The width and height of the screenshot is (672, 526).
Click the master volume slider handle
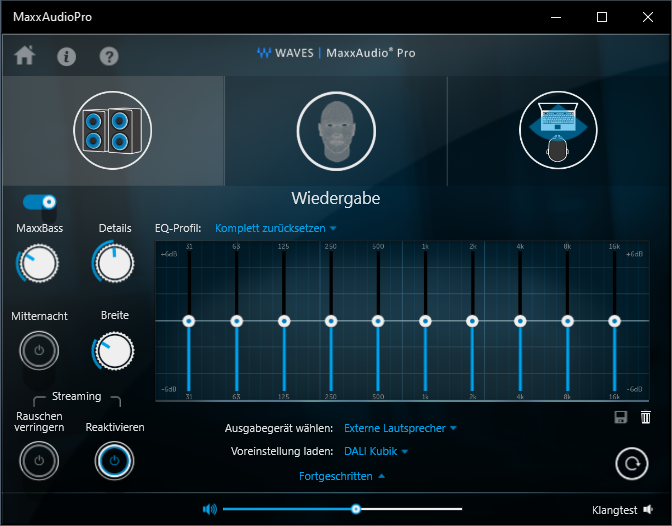tap(356, 509)
